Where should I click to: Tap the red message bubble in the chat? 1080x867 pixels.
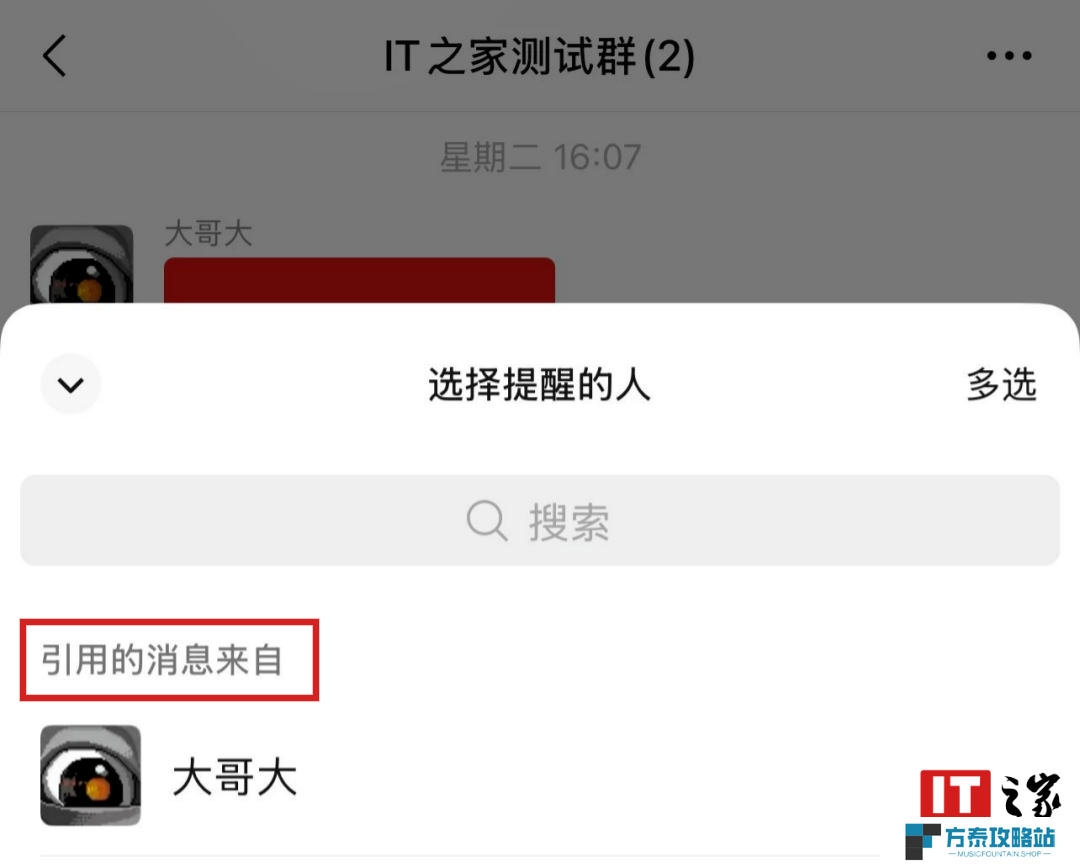pyautogui.click(x=360, y=280)
